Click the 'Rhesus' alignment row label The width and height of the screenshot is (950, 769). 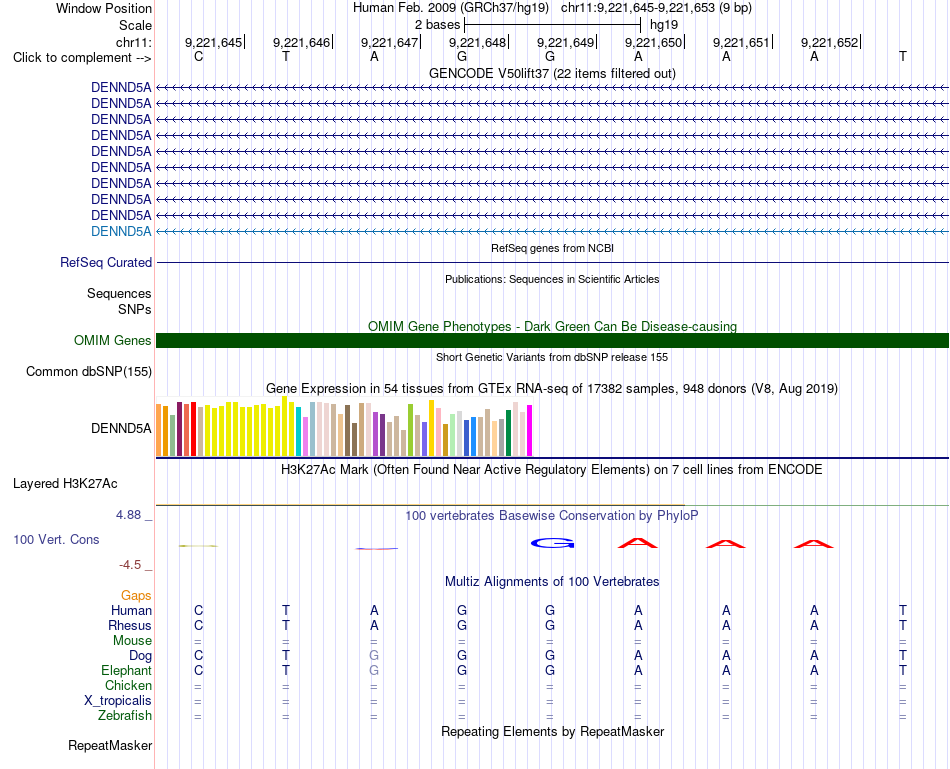point(130,625)
